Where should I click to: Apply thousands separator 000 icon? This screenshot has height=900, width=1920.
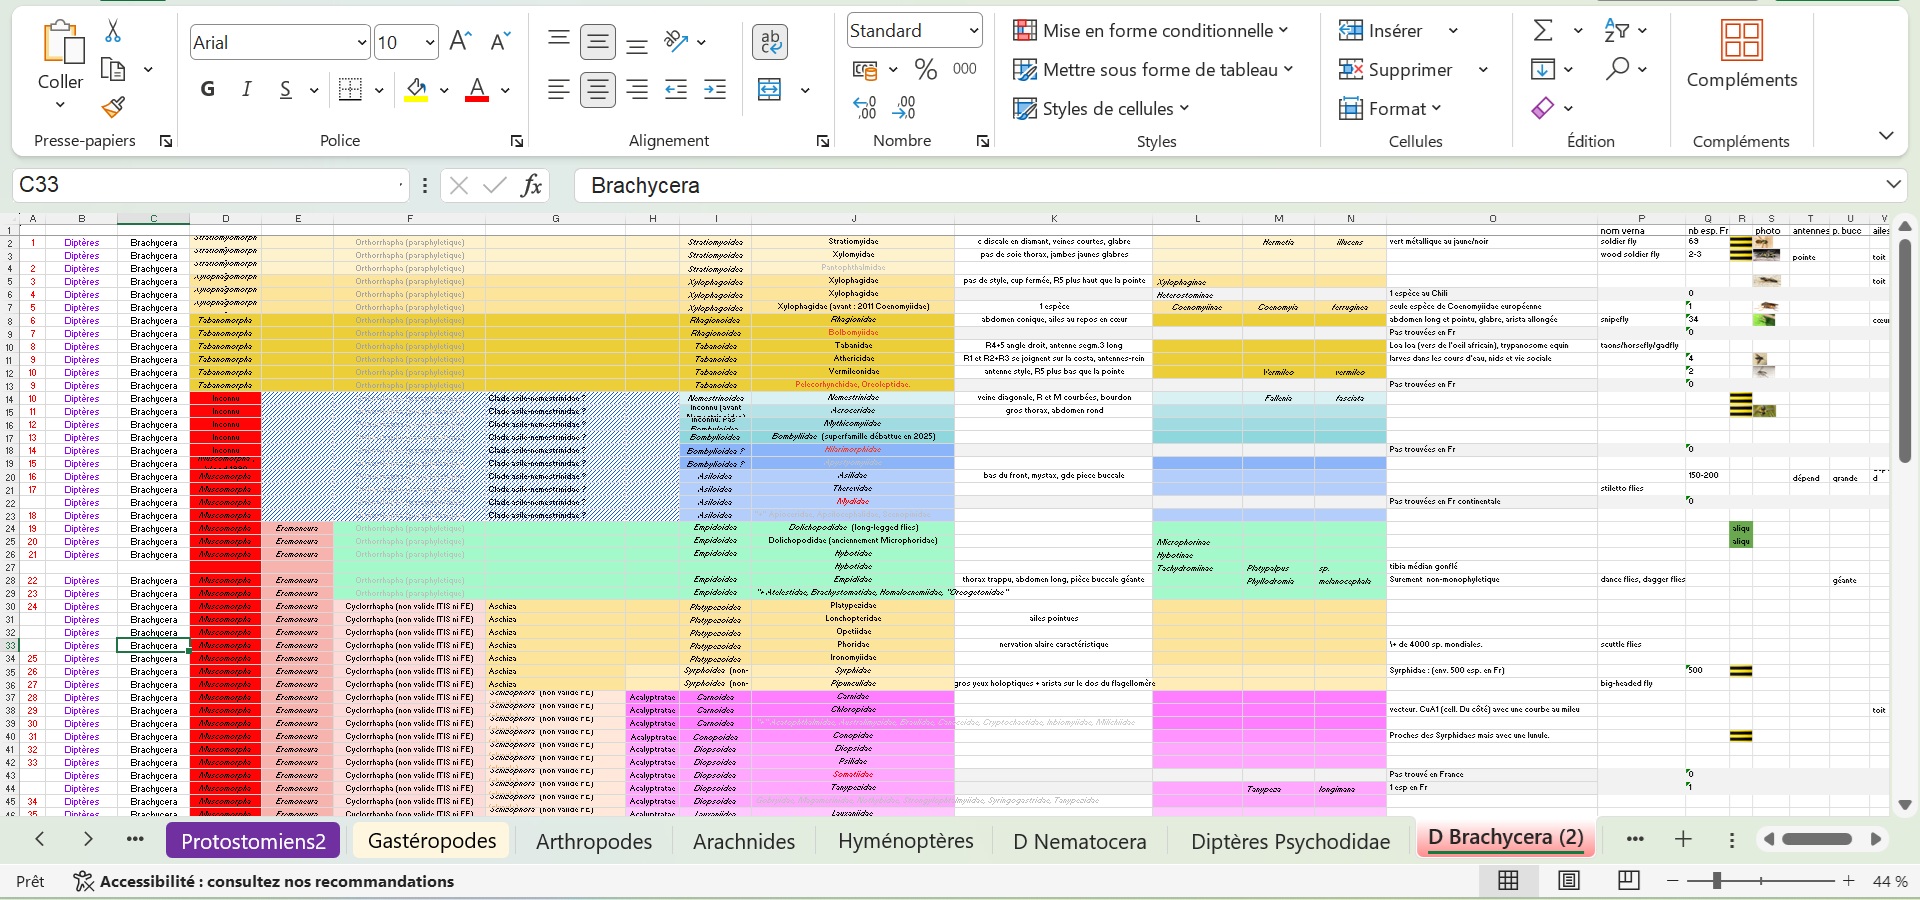click(965, 69)
